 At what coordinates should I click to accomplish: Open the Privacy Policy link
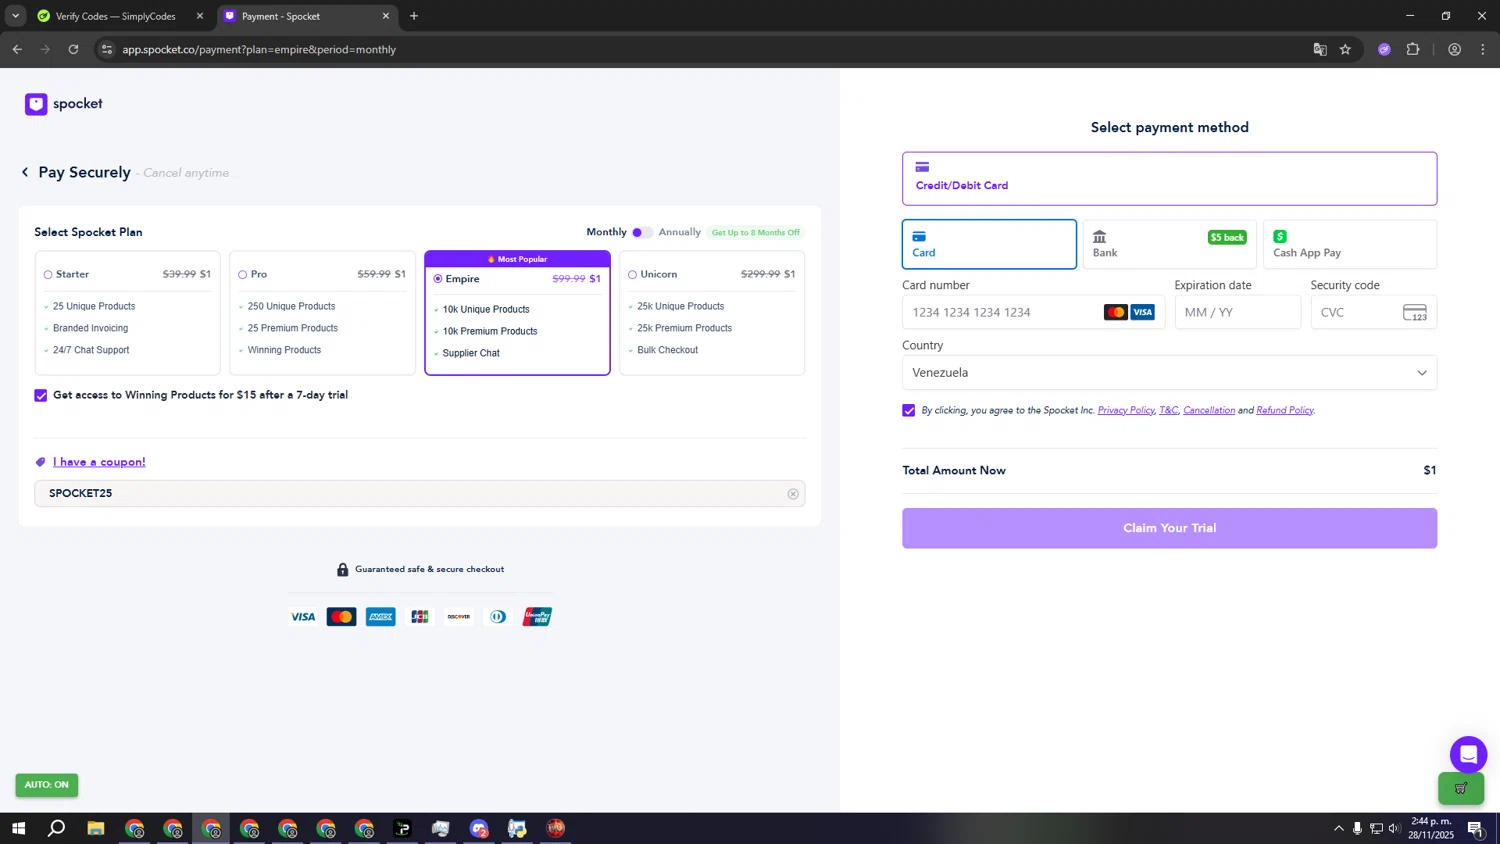[x=1126, y=410]
